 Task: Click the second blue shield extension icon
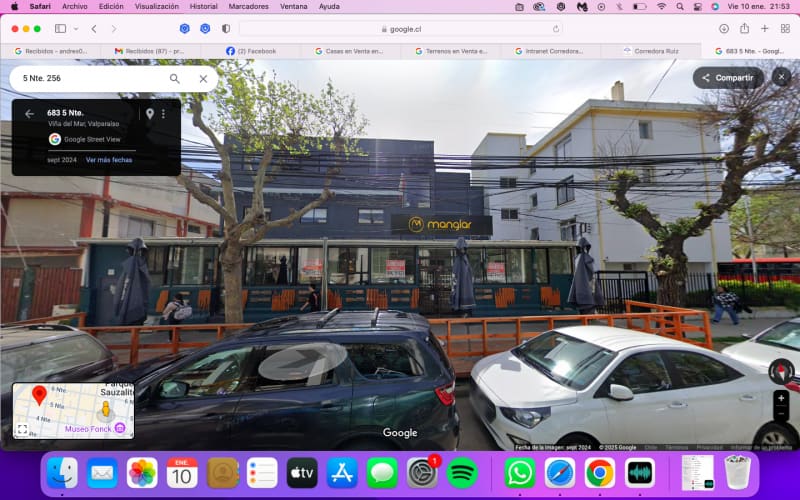pos(205,29)
